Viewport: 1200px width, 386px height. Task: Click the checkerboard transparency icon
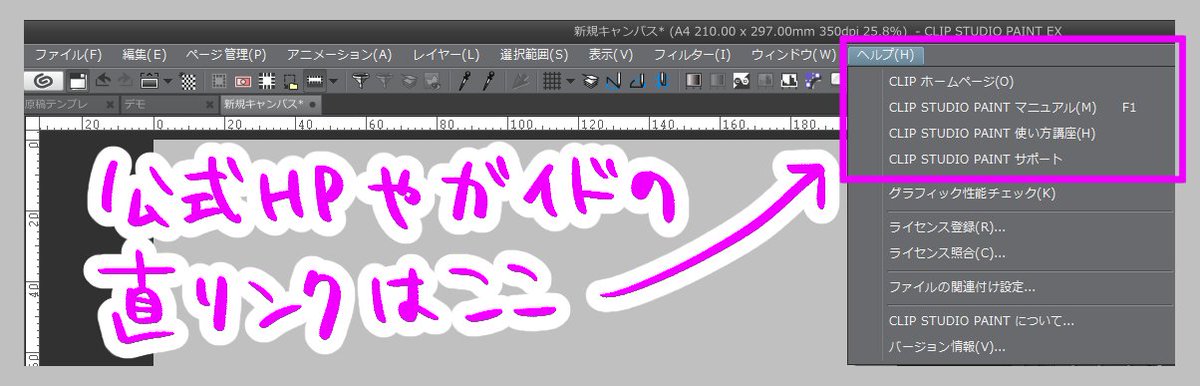pyautogui.click(x=188, y=82)
